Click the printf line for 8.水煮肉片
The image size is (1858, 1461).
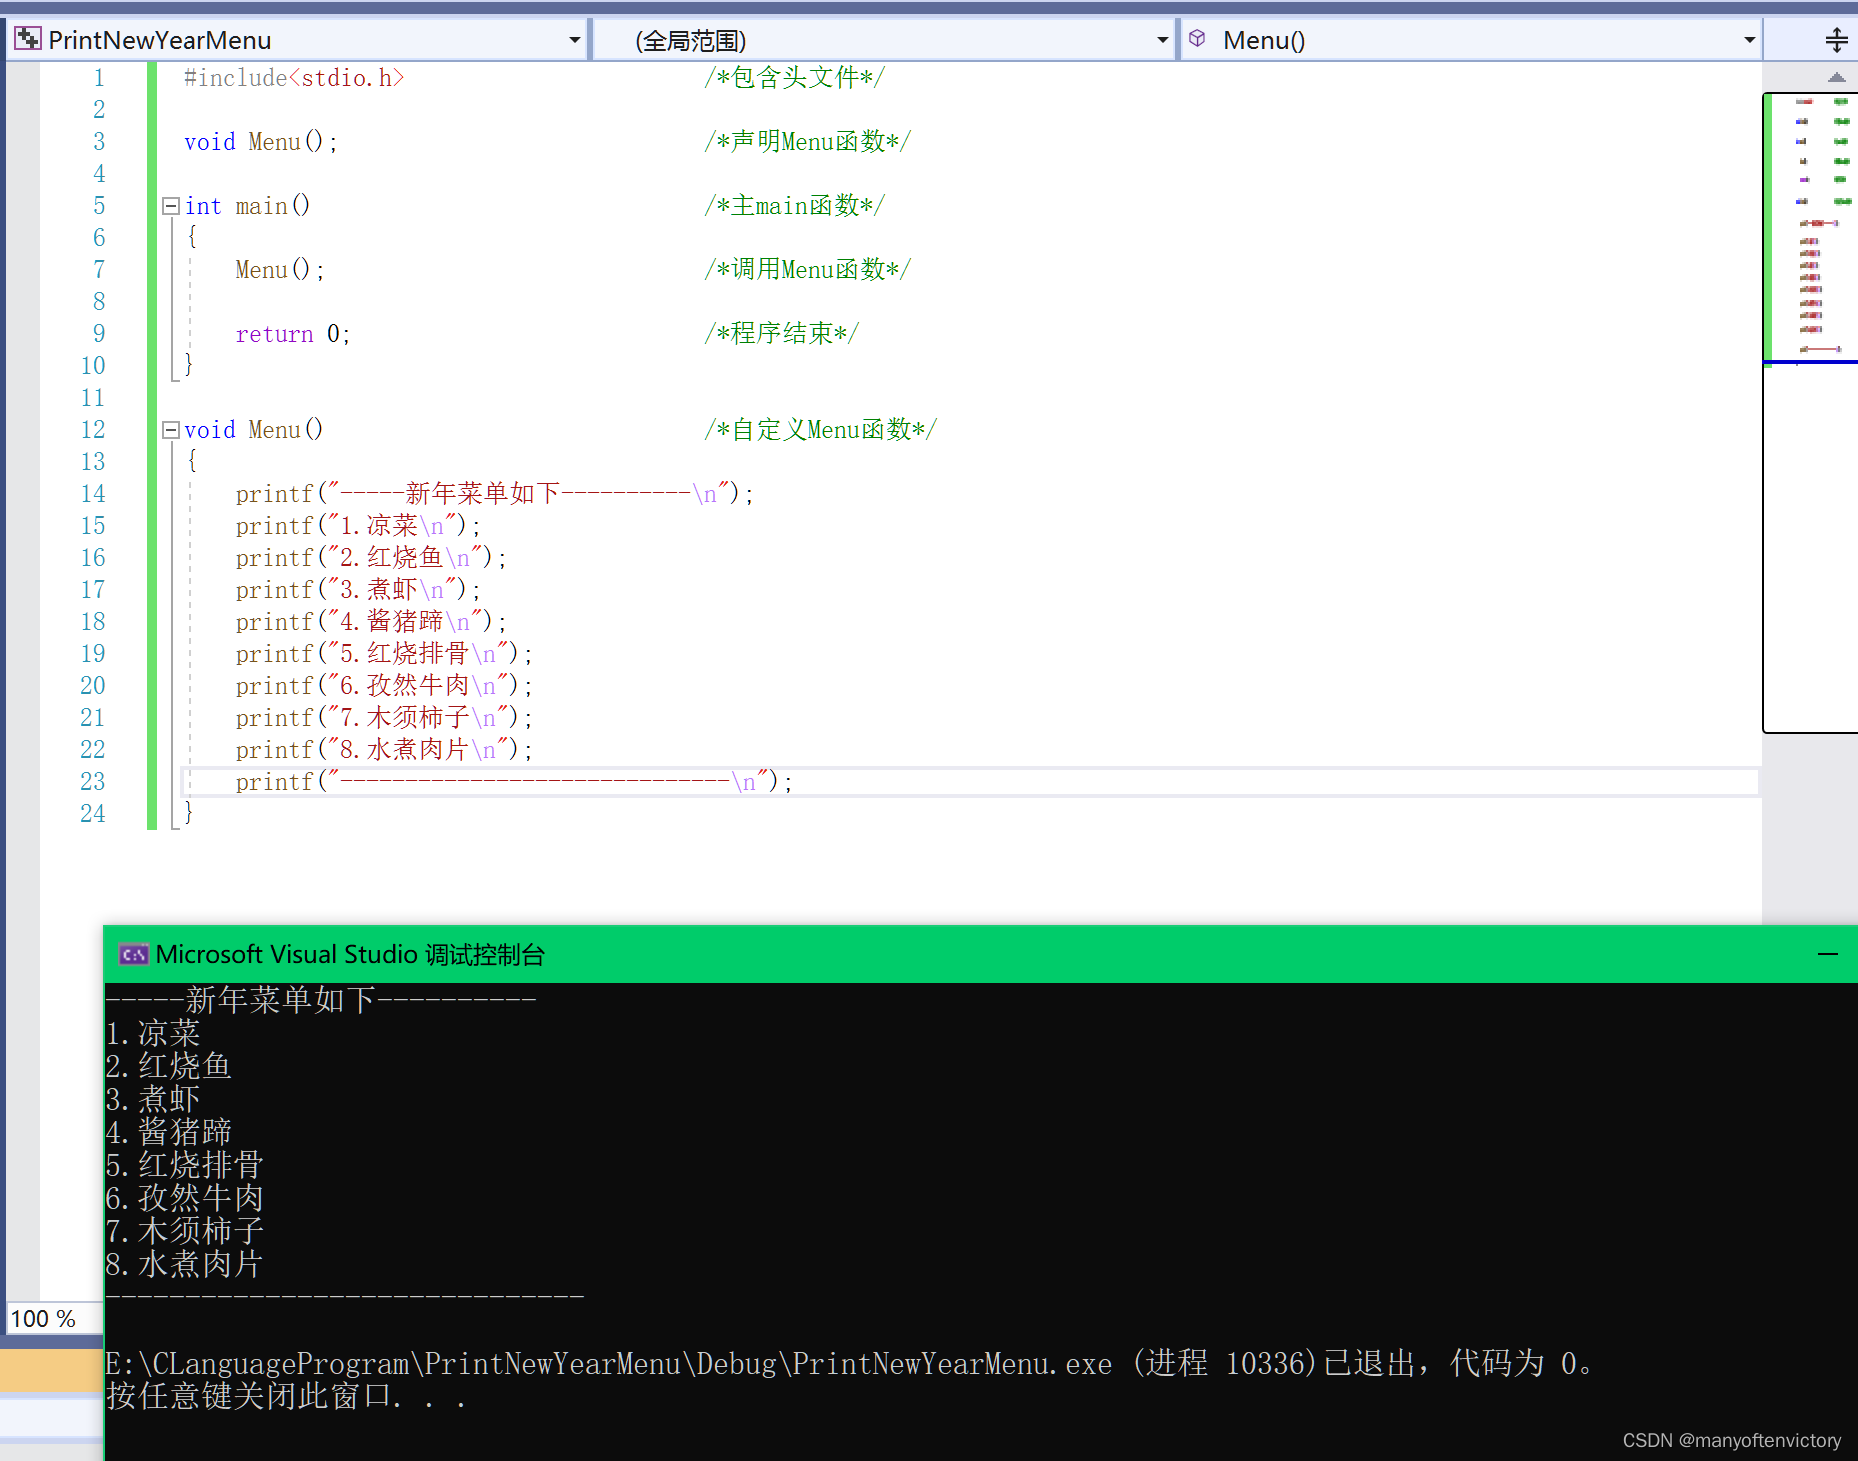pyautogui.click(x=384, y=750)
